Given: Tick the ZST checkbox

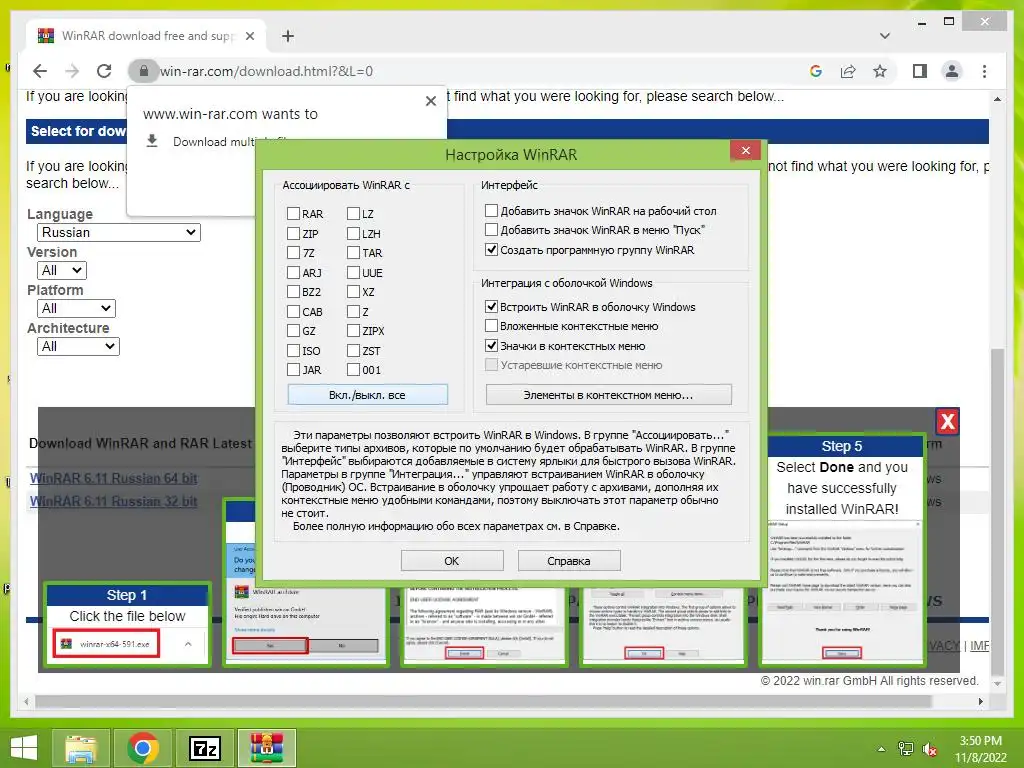Looking at the screenshot, I should (x=353, y=351).
